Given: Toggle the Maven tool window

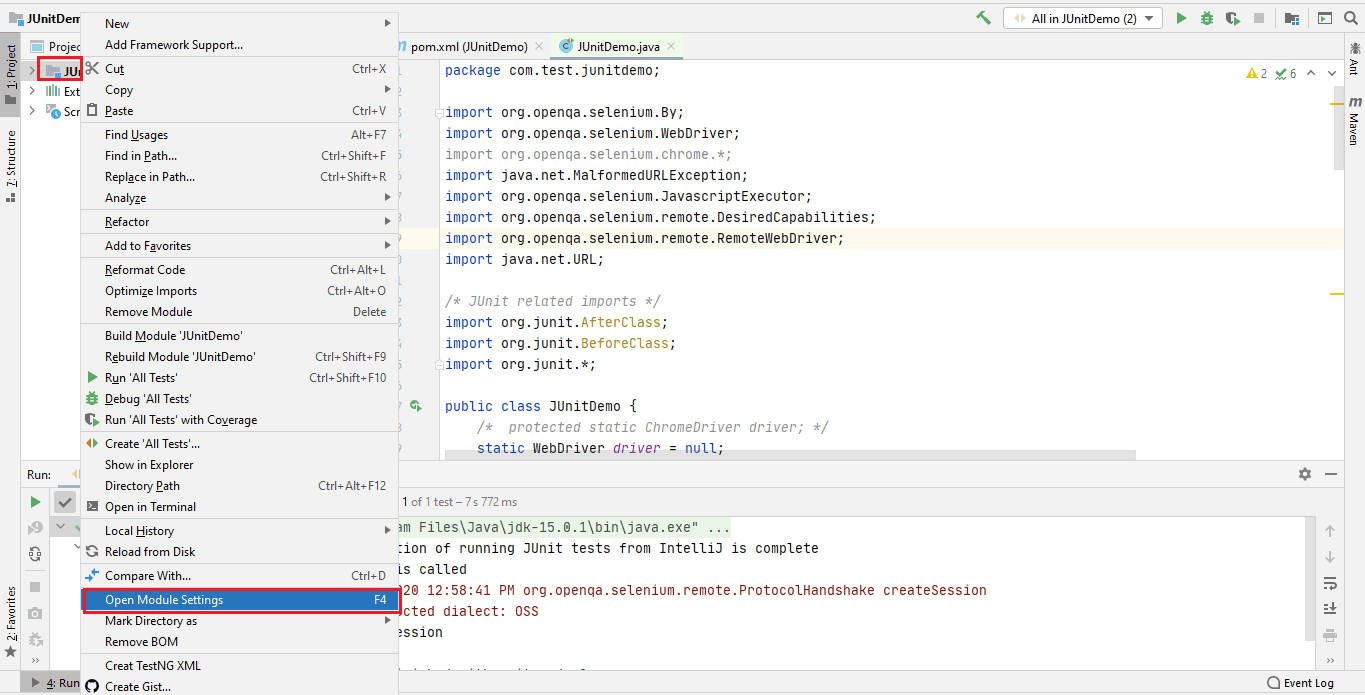Looking at the screenshot, I should pyautogui.click(x=1354, y=120).
